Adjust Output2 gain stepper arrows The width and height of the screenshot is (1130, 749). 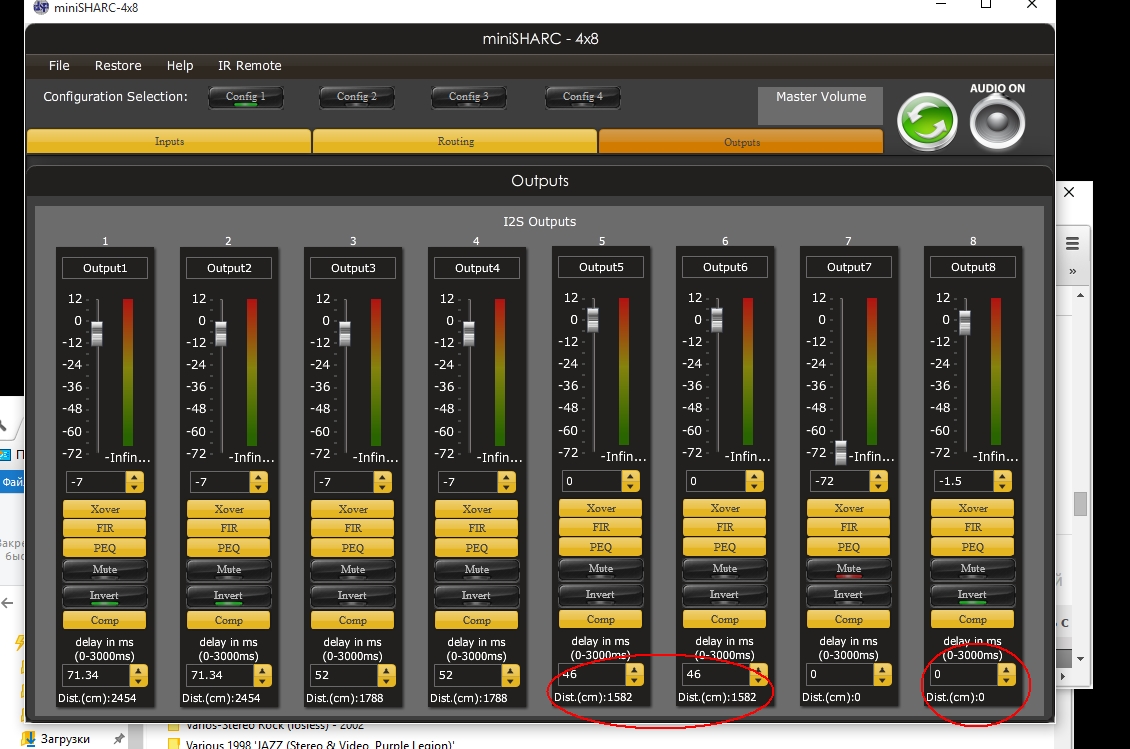(x=259, y=482)
